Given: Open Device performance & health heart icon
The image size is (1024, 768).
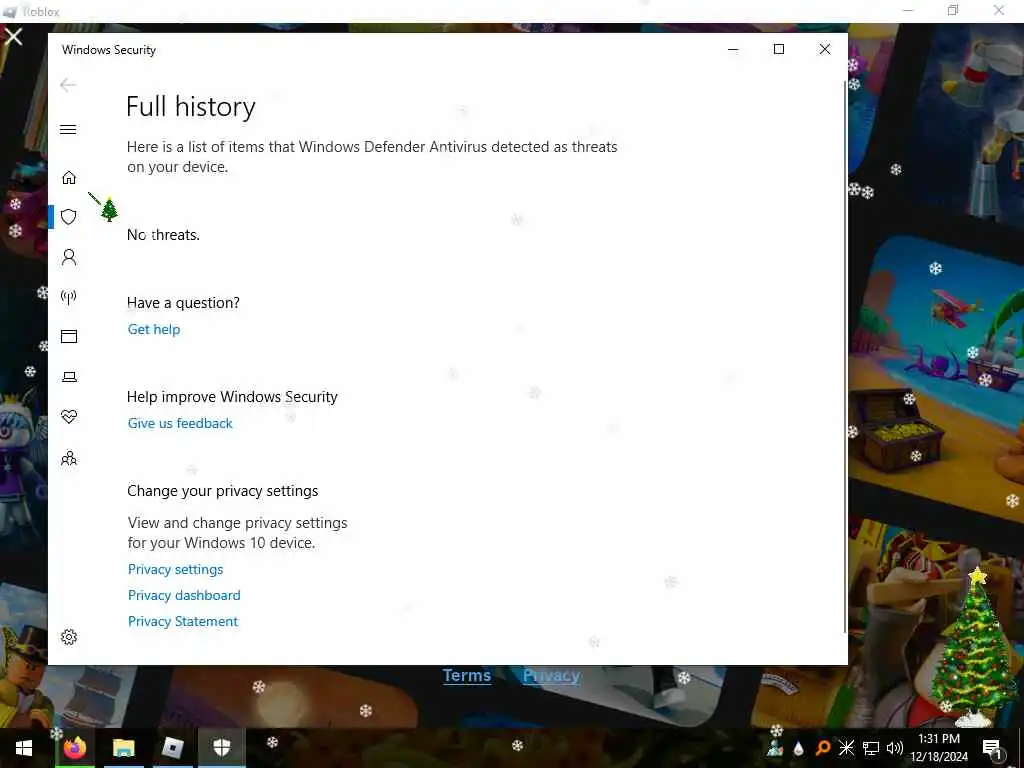Looking at the screenshot, I should pyautogui.click(x=69, y=417).
